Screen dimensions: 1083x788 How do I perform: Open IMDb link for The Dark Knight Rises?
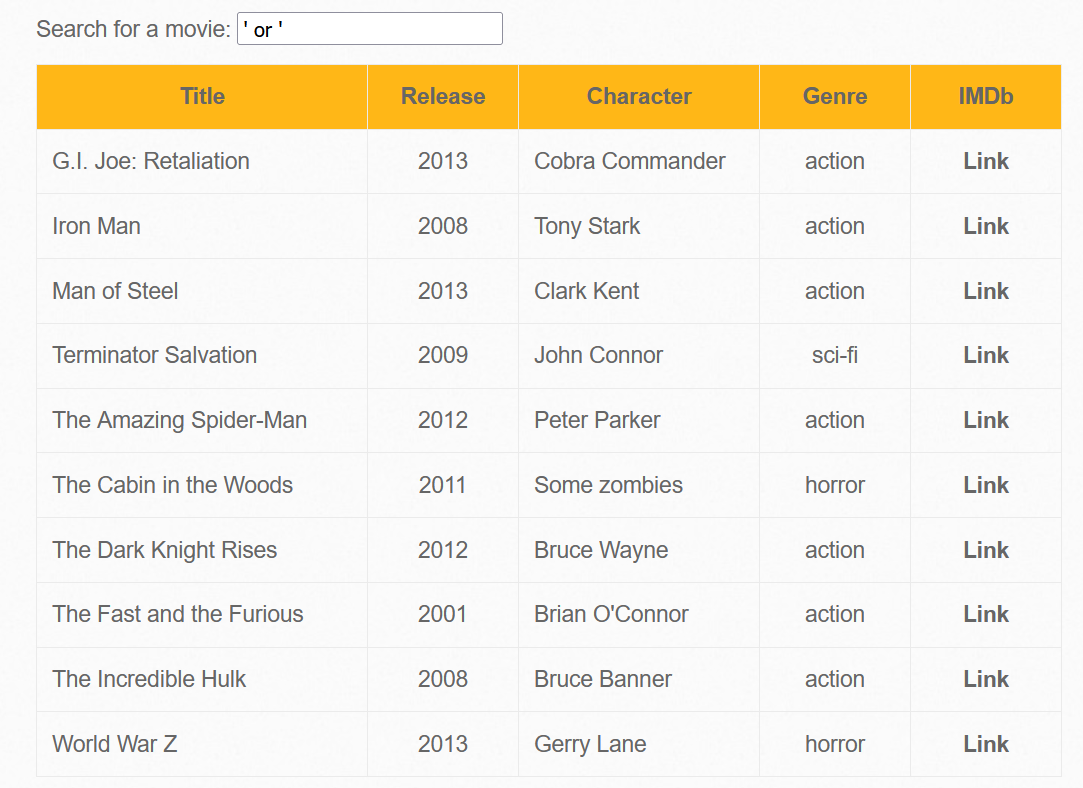coord(986,550)
